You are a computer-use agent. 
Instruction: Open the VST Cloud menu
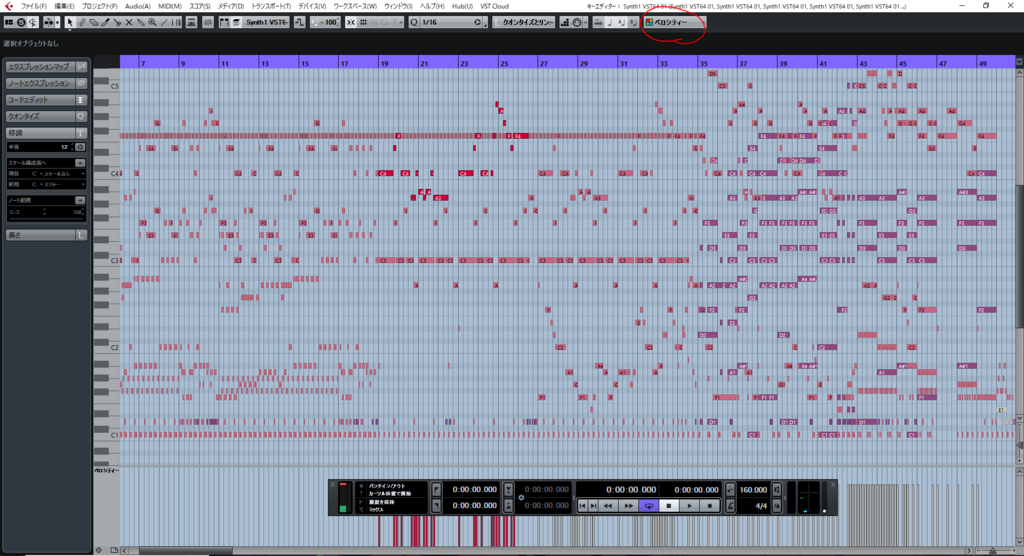494,6
